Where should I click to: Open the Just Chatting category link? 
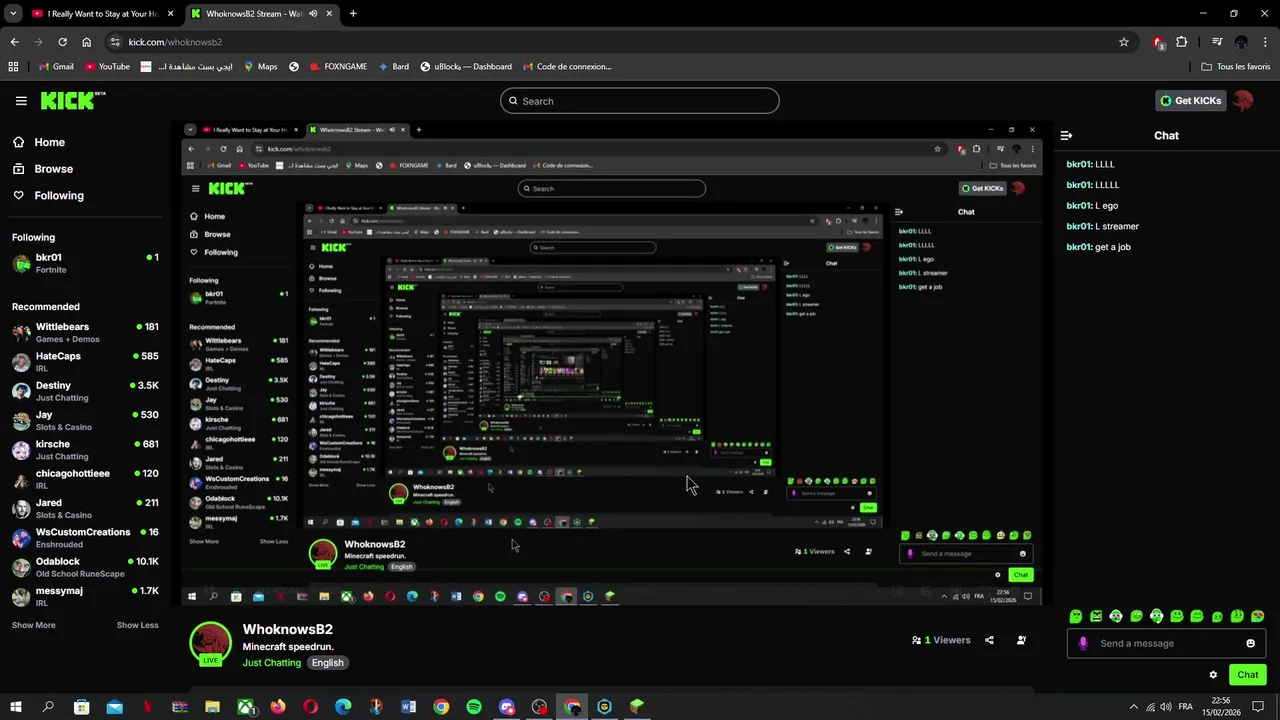coord(271,663)
